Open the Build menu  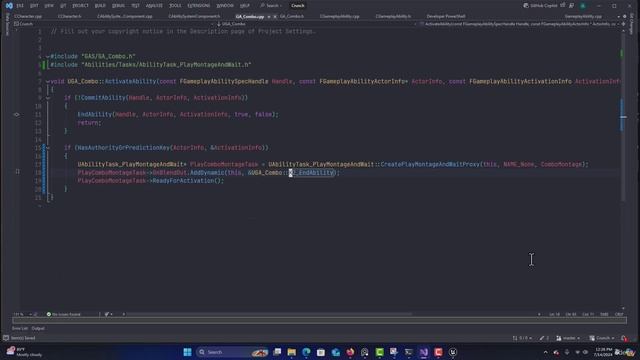coord(100,6)
